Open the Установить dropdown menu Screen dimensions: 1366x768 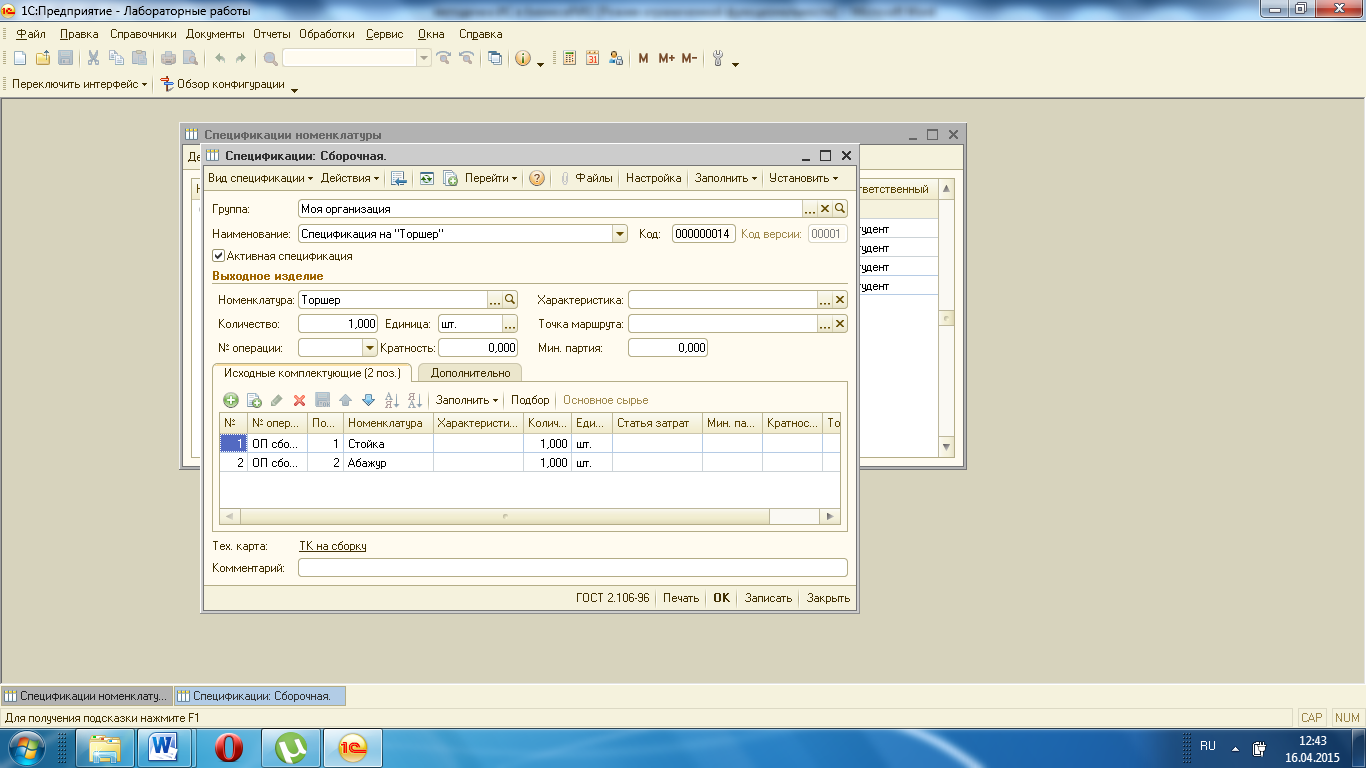click(x=804, y=178)
